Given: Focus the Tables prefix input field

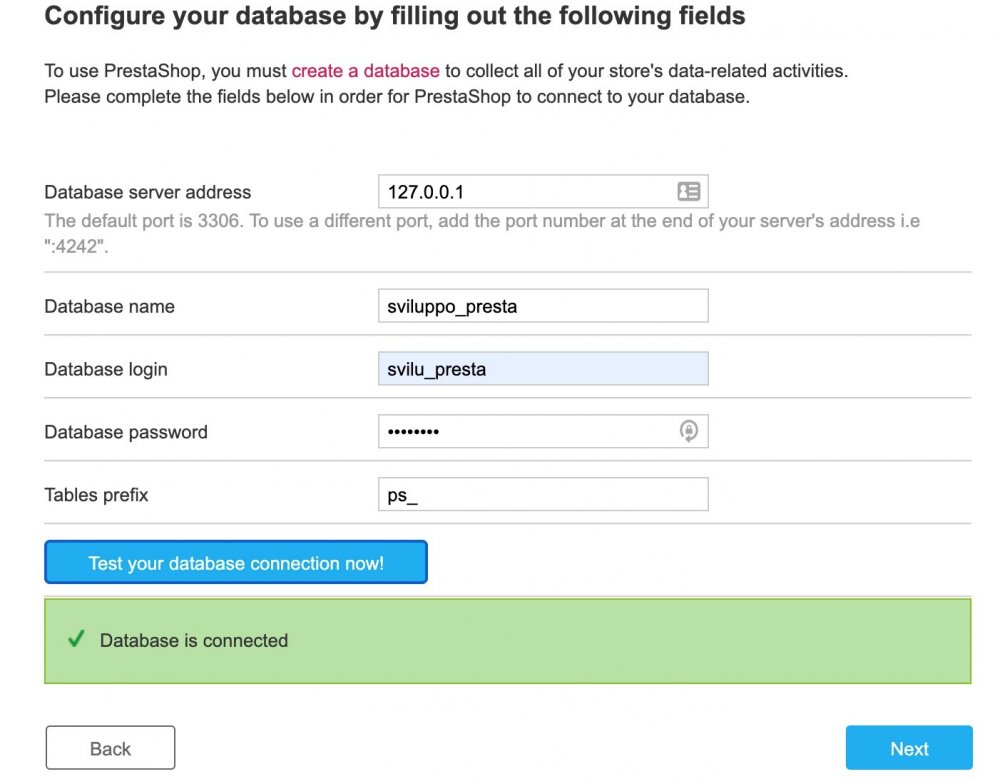Looking at the screenshot, I should [x=542, y=494].
